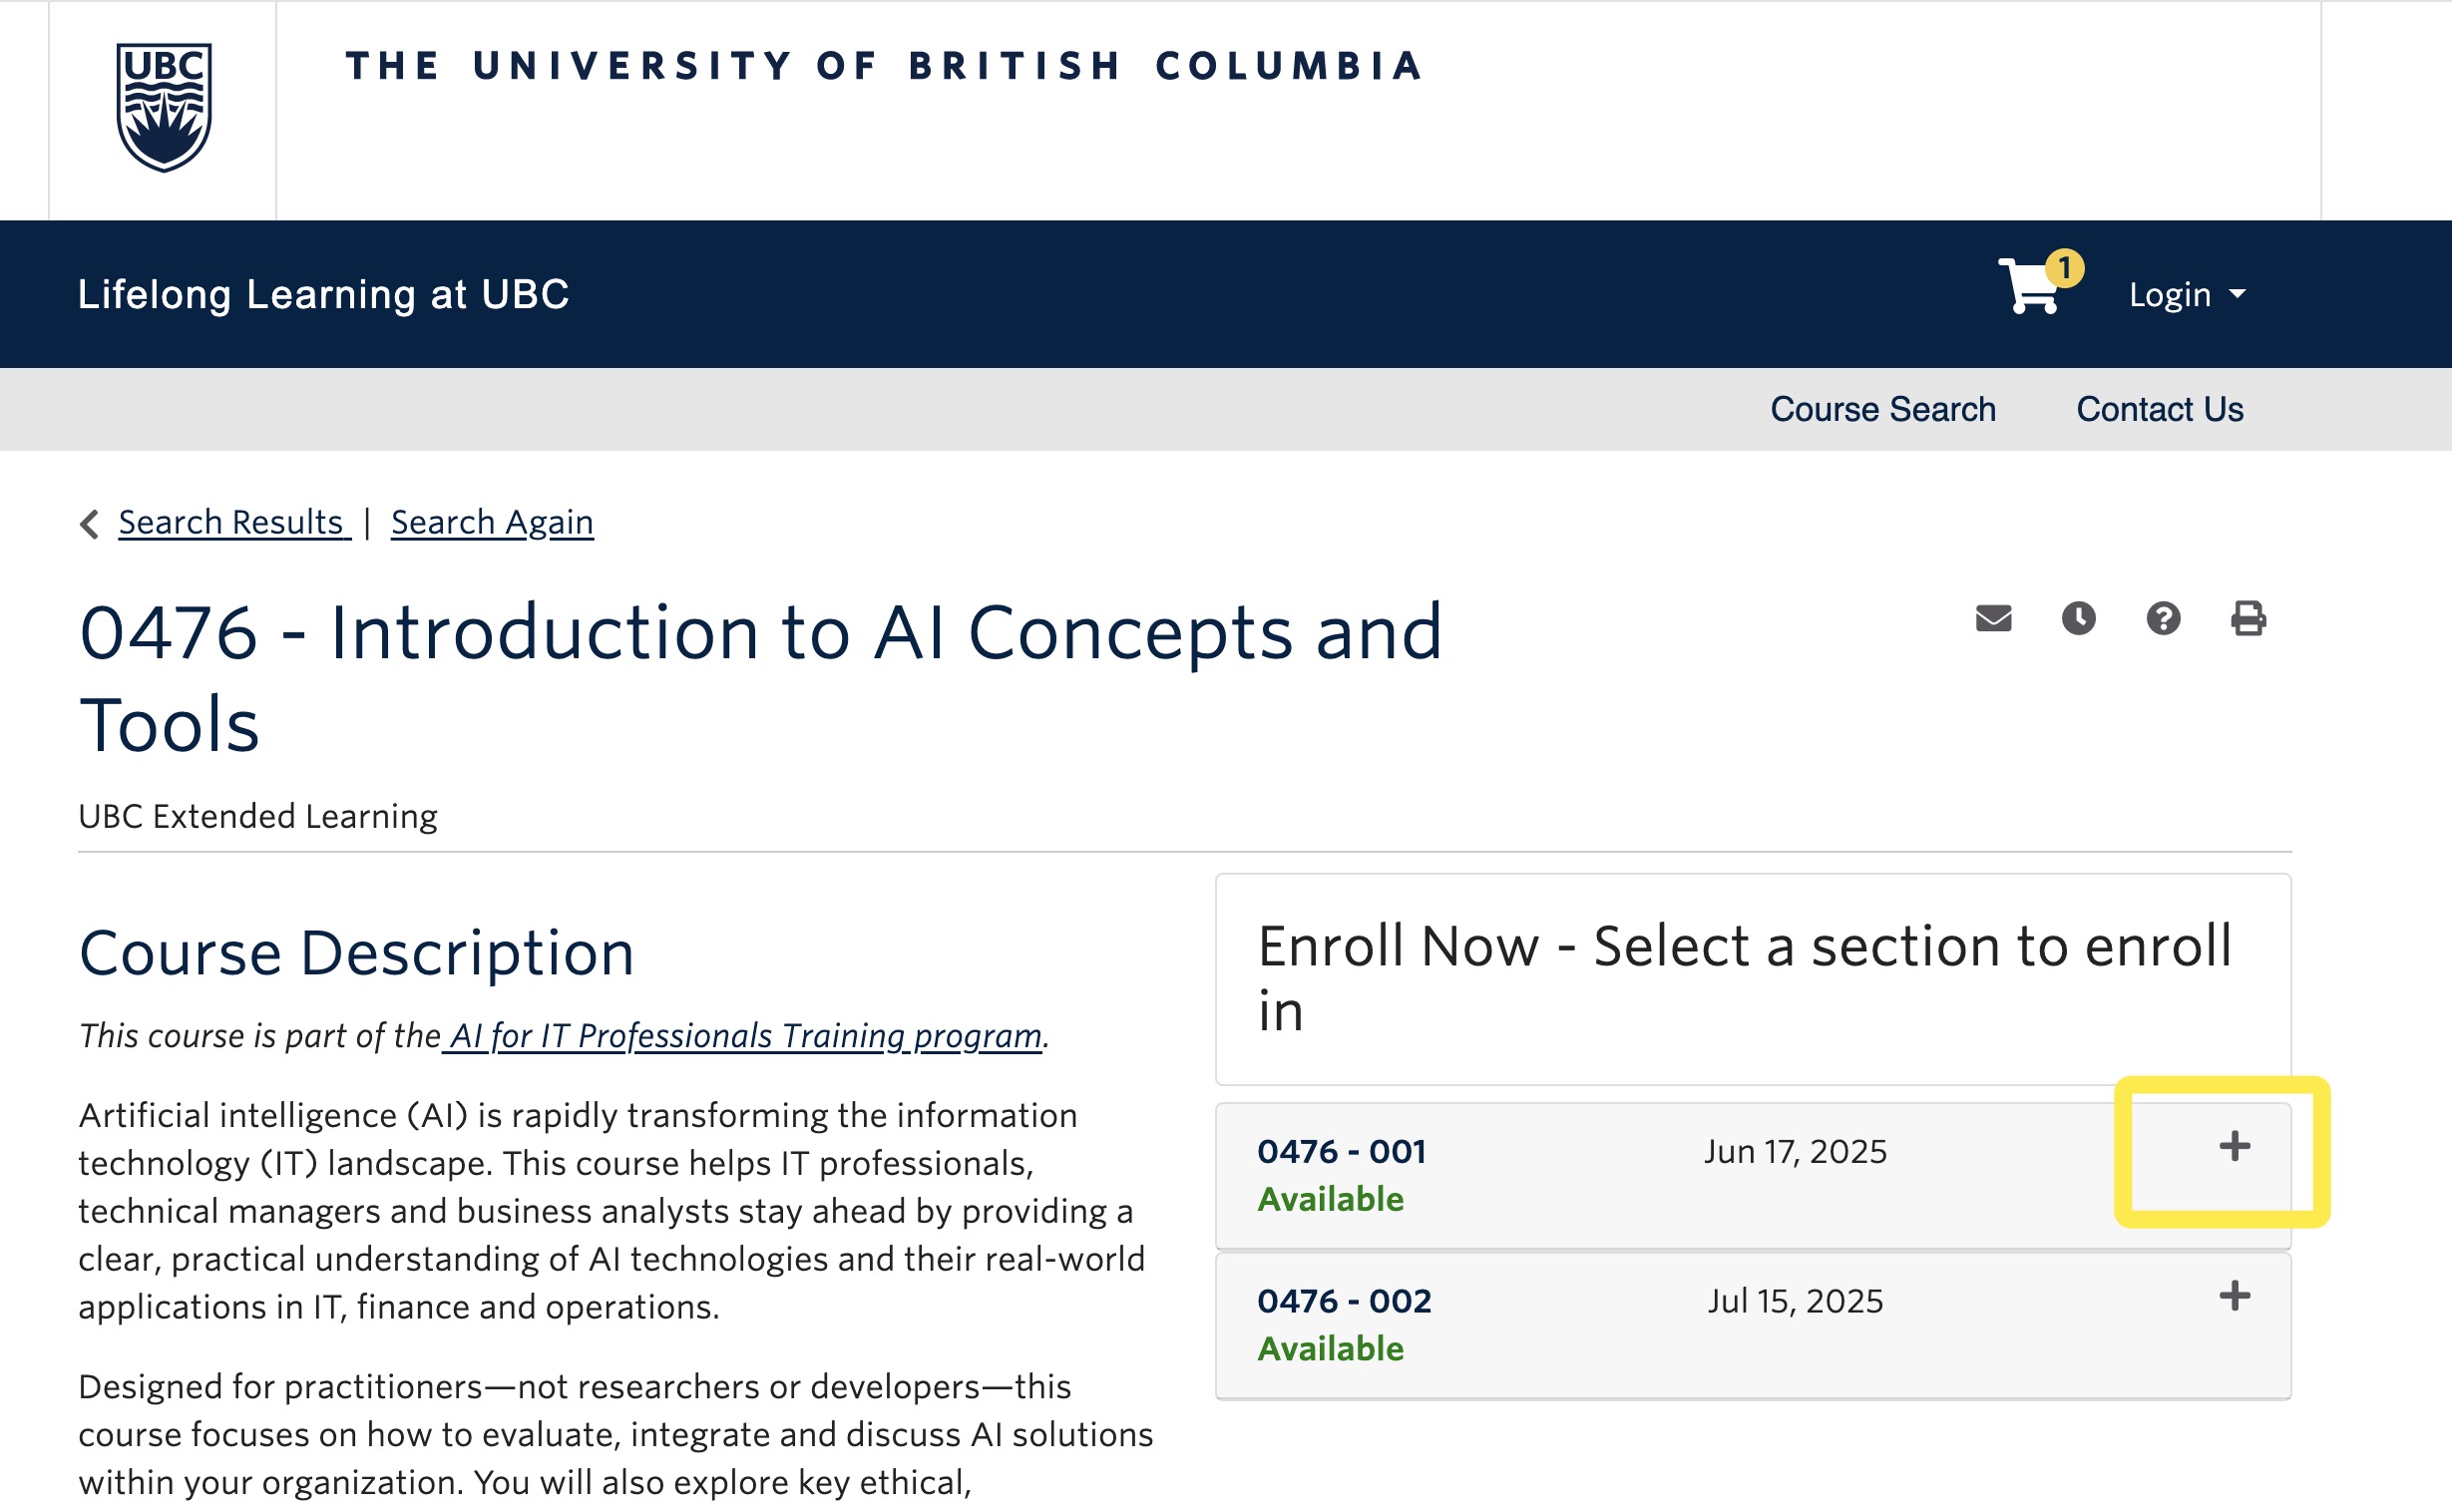Click the clock icon near course title
Image resolution: width=2452 pixels, height=1512 pixels.
2078,619
